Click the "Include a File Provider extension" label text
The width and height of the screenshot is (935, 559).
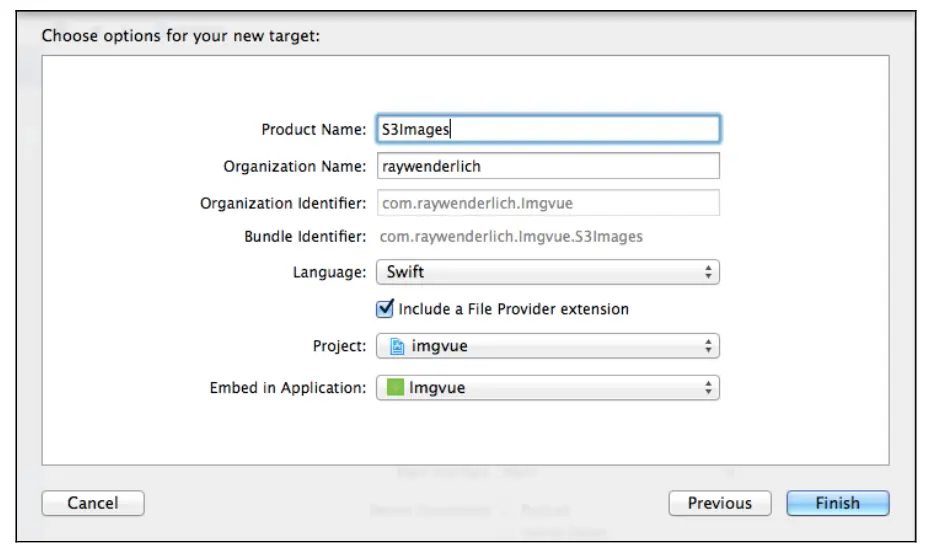tap(513, 309)
